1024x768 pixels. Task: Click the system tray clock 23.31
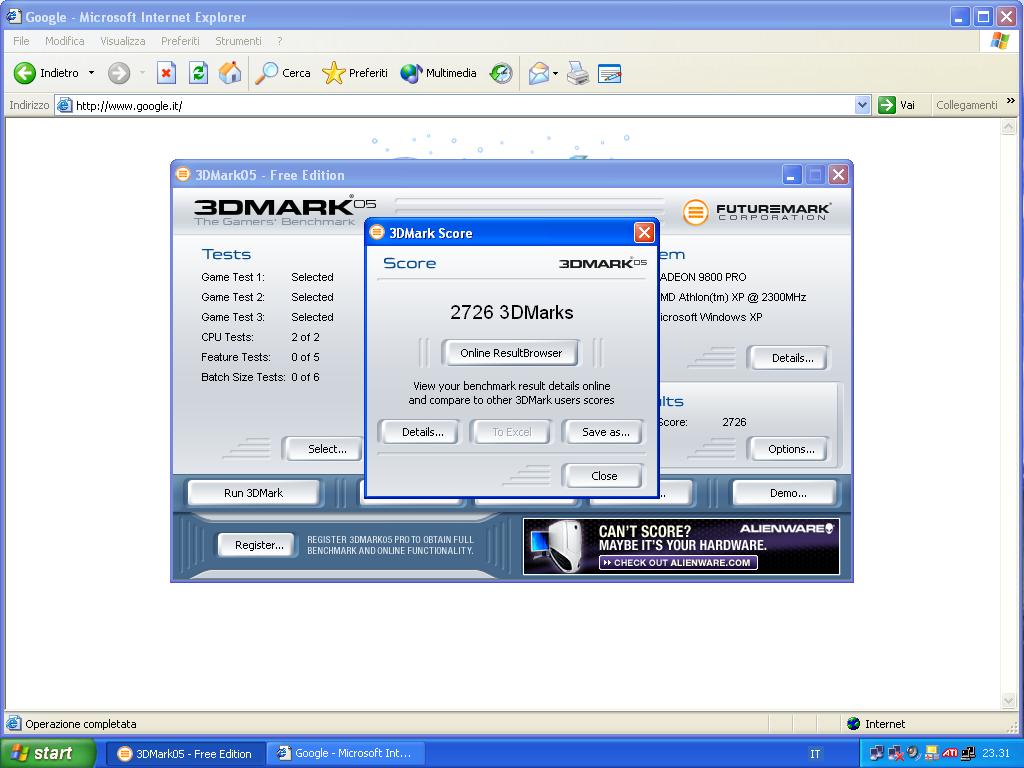click(x=996, y=754)
